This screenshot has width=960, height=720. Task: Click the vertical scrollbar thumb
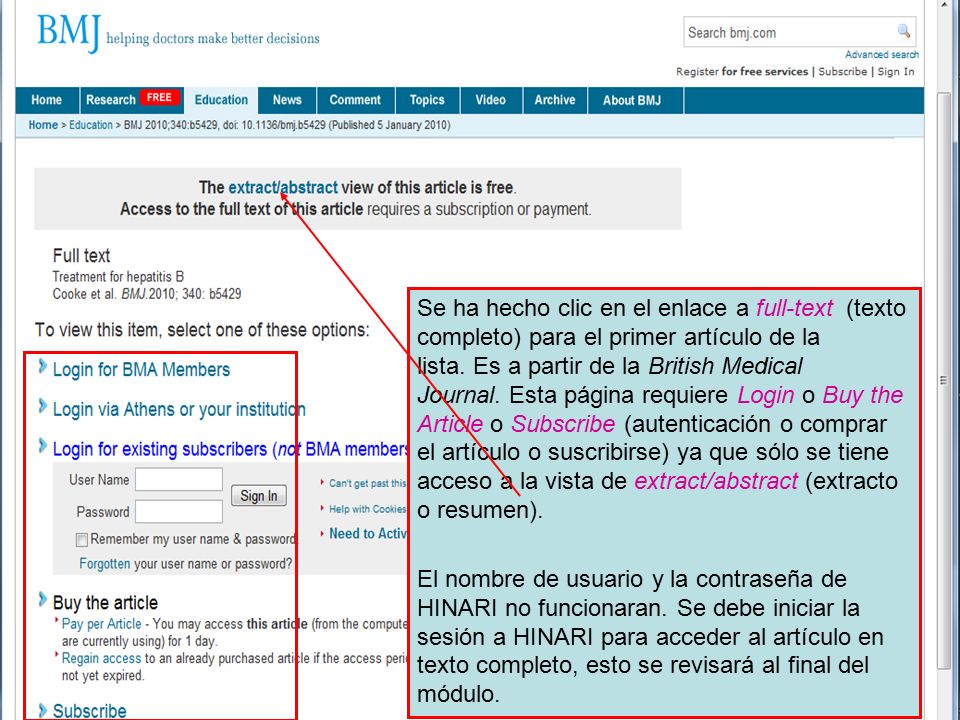pyautogui.click(x=943, y=380)
